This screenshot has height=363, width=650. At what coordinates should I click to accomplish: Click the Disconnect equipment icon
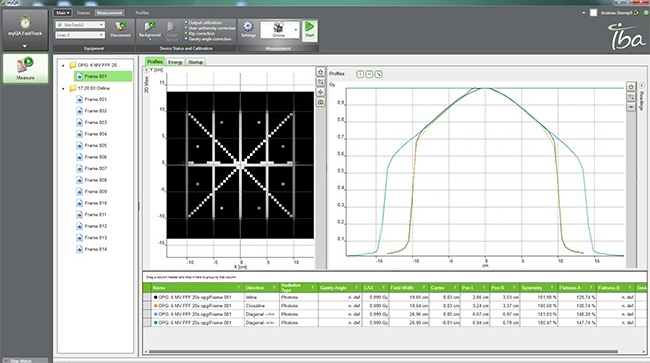tap(121, 29)
